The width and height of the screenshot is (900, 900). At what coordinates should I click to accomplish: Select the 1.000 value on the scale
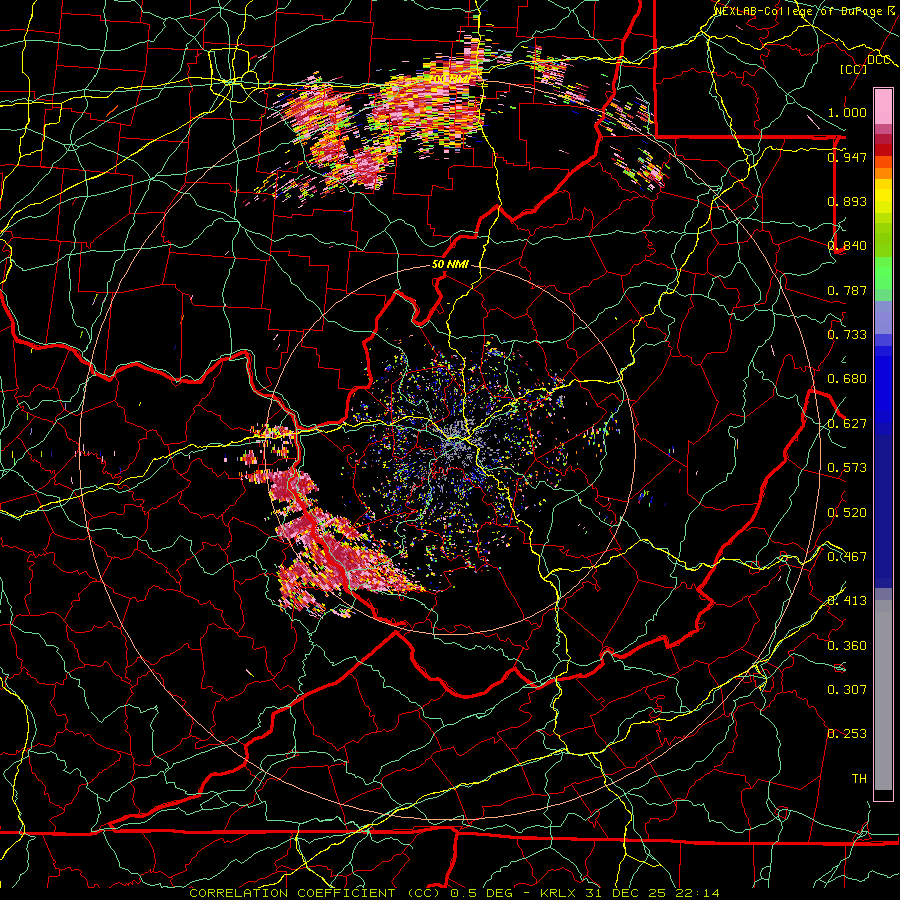click(847, 112)
